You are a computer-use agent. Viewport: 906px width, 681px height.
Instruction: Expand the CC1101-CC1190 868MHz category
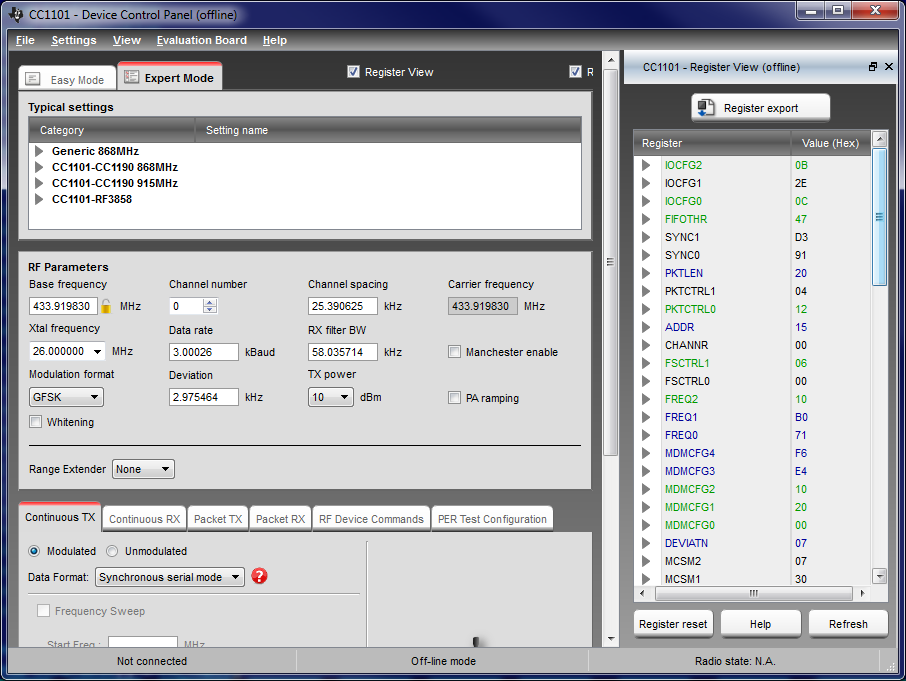pos(39,168)
